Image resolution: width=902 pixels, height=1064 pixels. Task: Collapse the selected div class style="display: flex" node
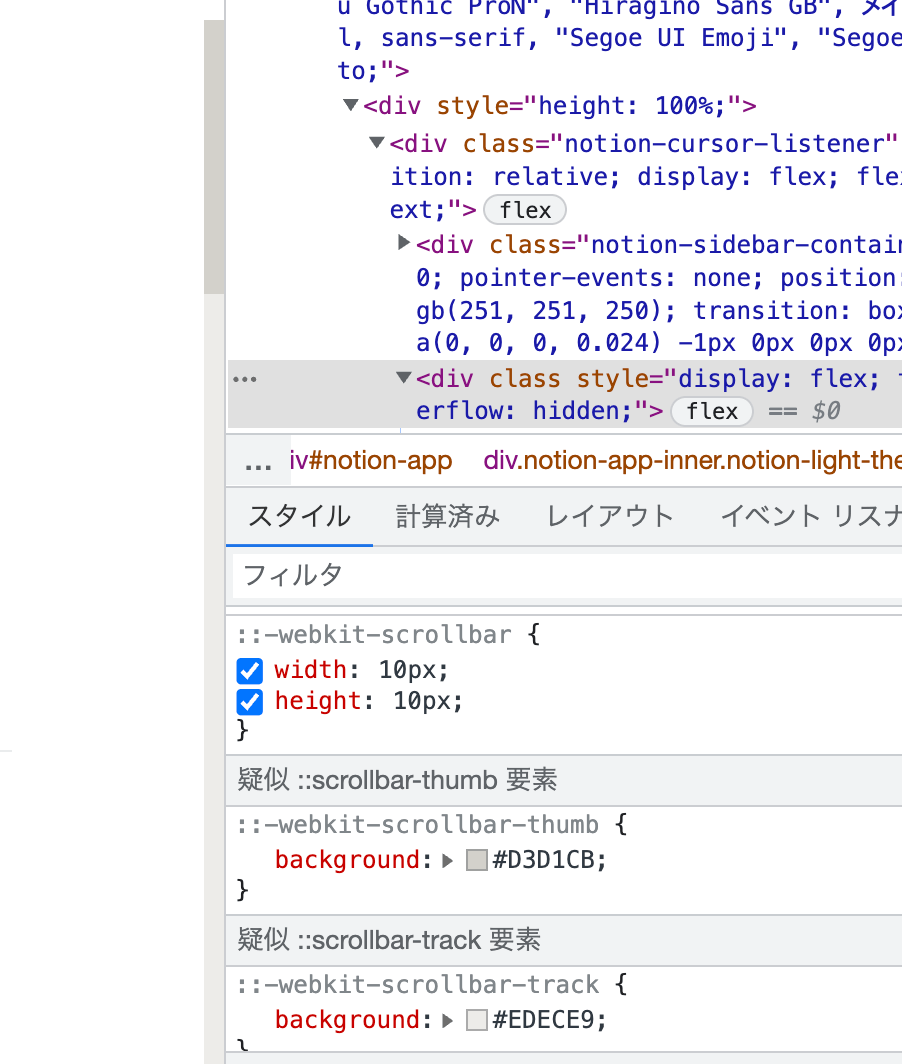[404, 377]
